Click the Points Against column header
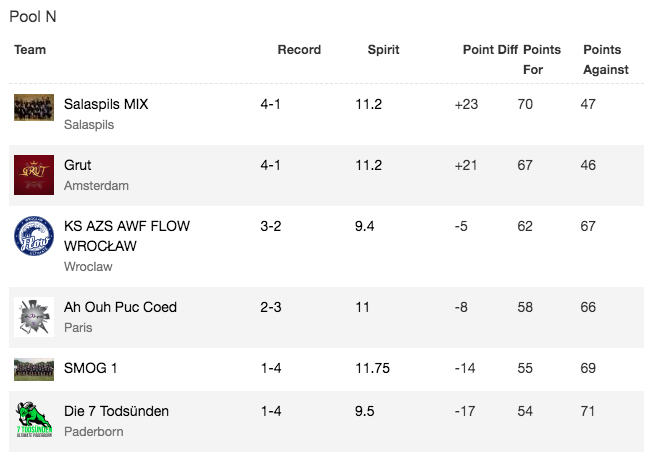This screenshot has height=462, width=650. 606,60
